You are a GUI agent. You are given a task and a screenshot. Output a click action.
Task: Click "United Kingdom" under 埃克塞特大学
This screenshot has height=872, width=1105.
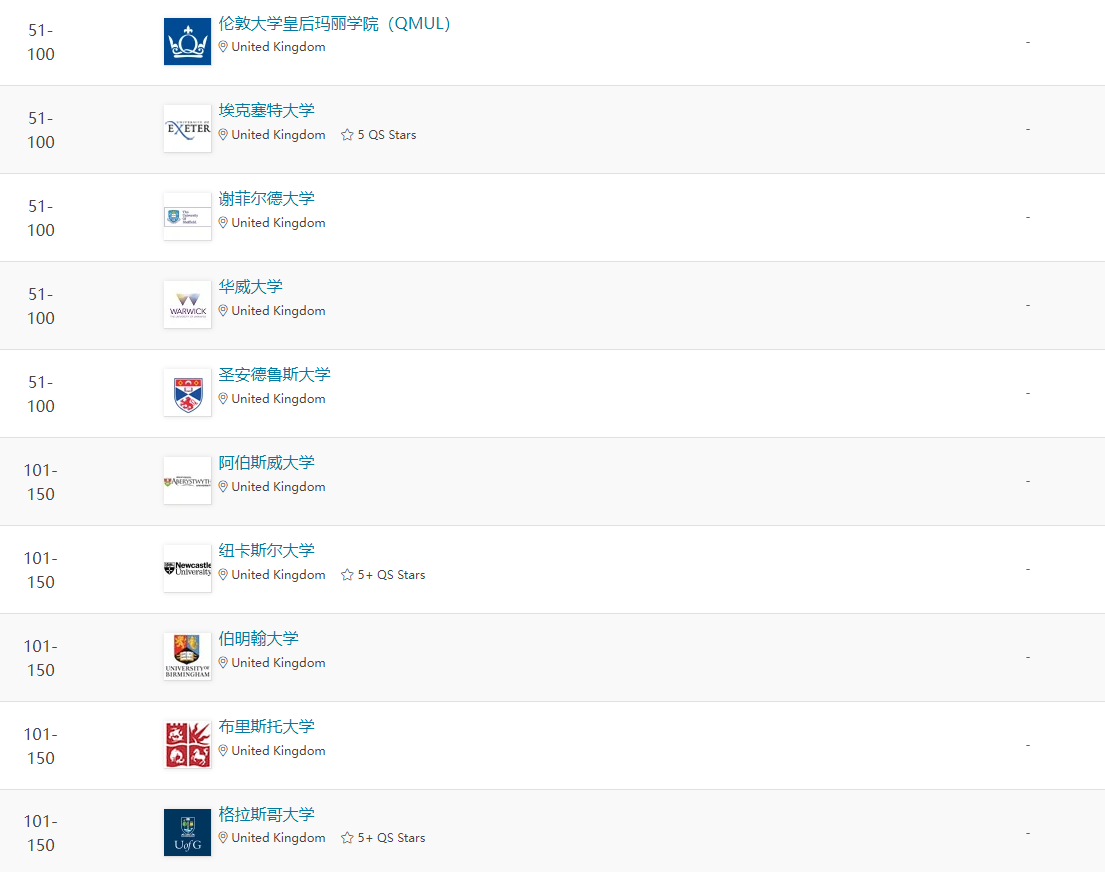[278, 135]
